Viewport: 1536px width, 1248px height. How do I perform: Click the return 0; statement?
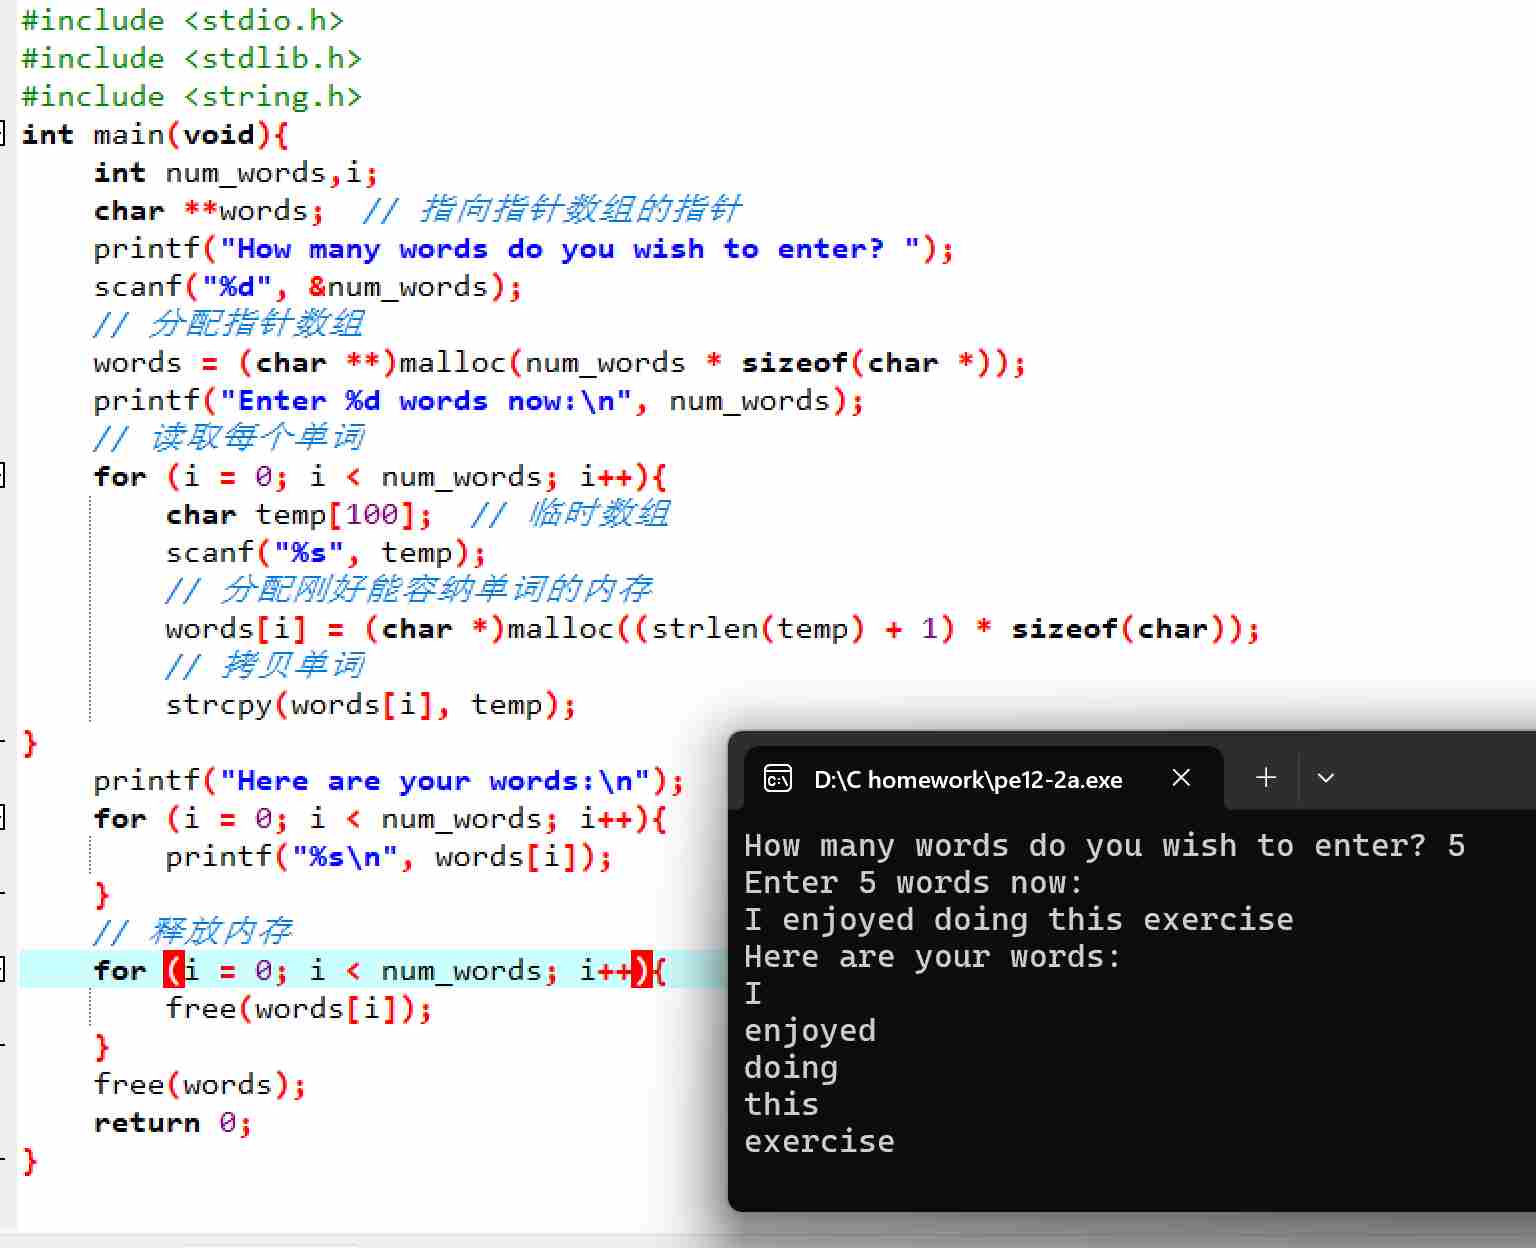(173, 1122)
